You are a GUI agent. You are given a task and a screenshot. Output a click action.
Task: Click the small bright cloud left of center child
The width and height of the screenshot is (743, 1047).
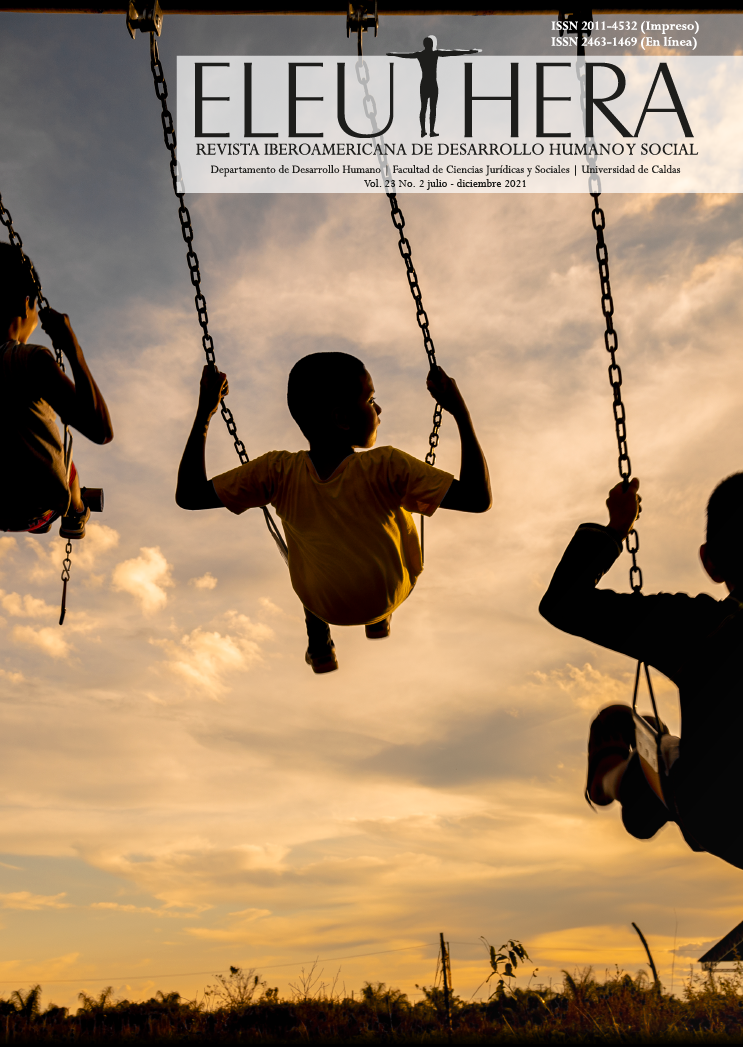coord(143,577)
